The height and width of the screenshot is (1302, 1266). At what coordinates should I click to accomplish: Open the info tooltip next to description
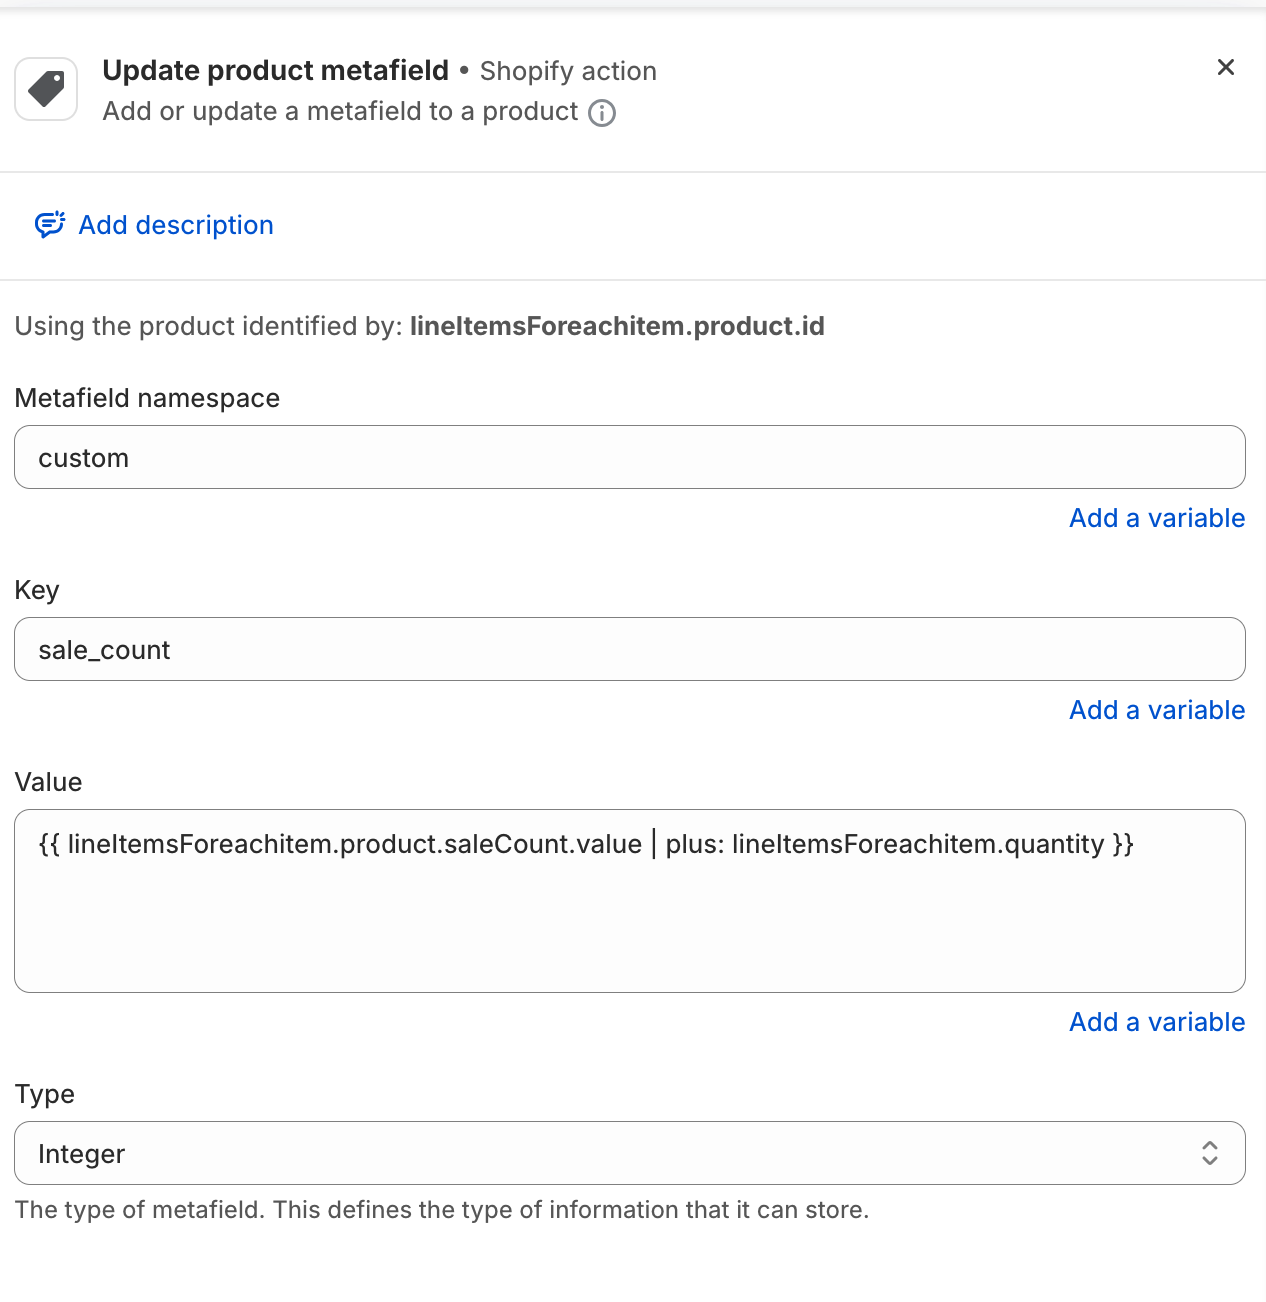(x=602, y=113)
